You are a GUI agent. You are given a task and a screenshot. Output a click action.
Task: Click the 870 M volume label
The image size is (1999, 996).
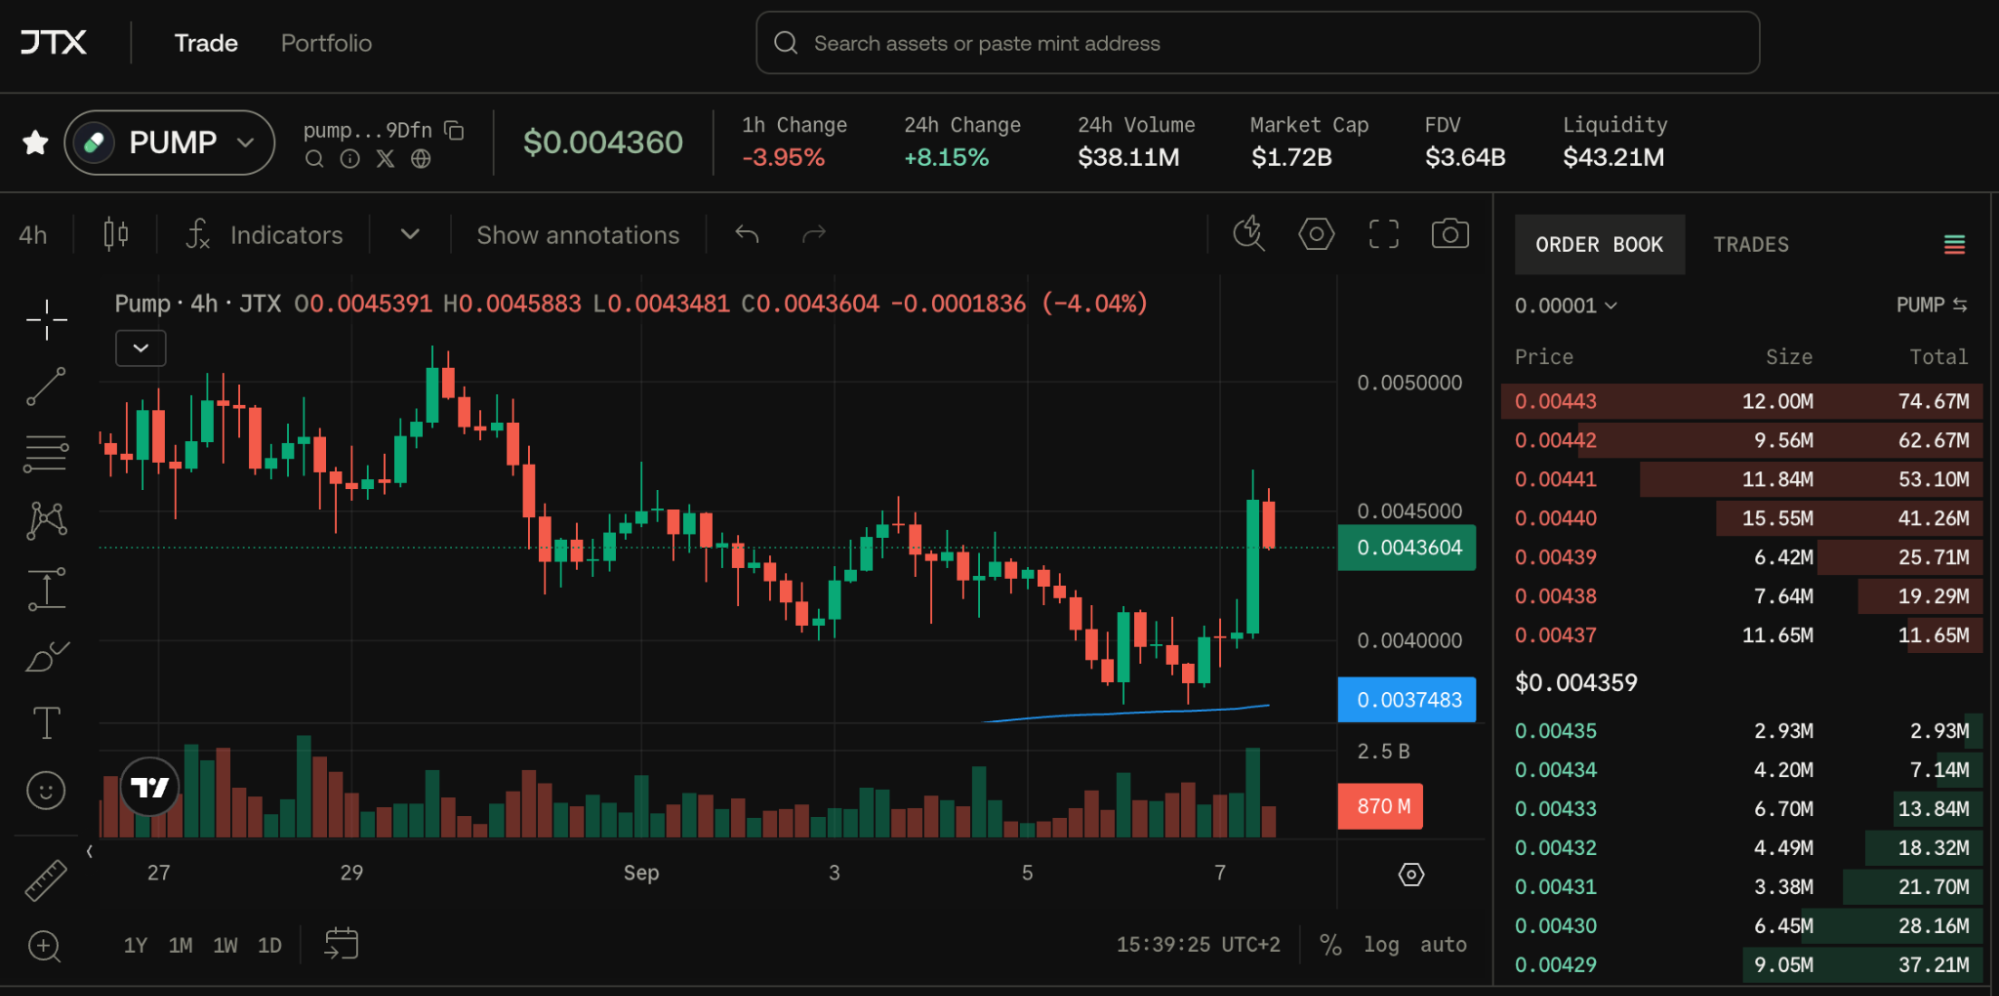pyautogui.click(x=1381, y=806)
